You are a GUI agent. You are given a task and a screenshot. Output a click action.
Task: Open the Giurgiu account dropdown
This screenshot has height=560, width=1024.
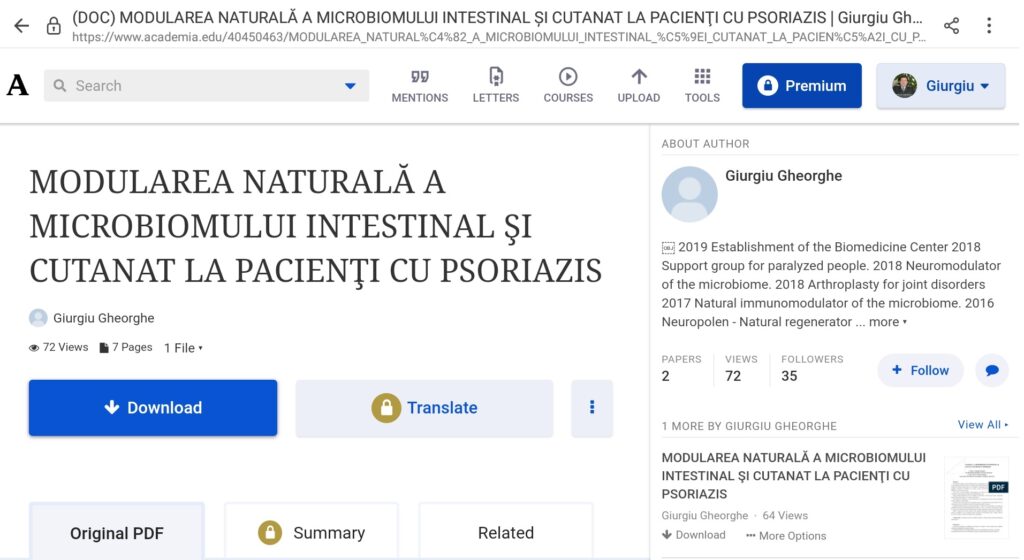(940, 86)
